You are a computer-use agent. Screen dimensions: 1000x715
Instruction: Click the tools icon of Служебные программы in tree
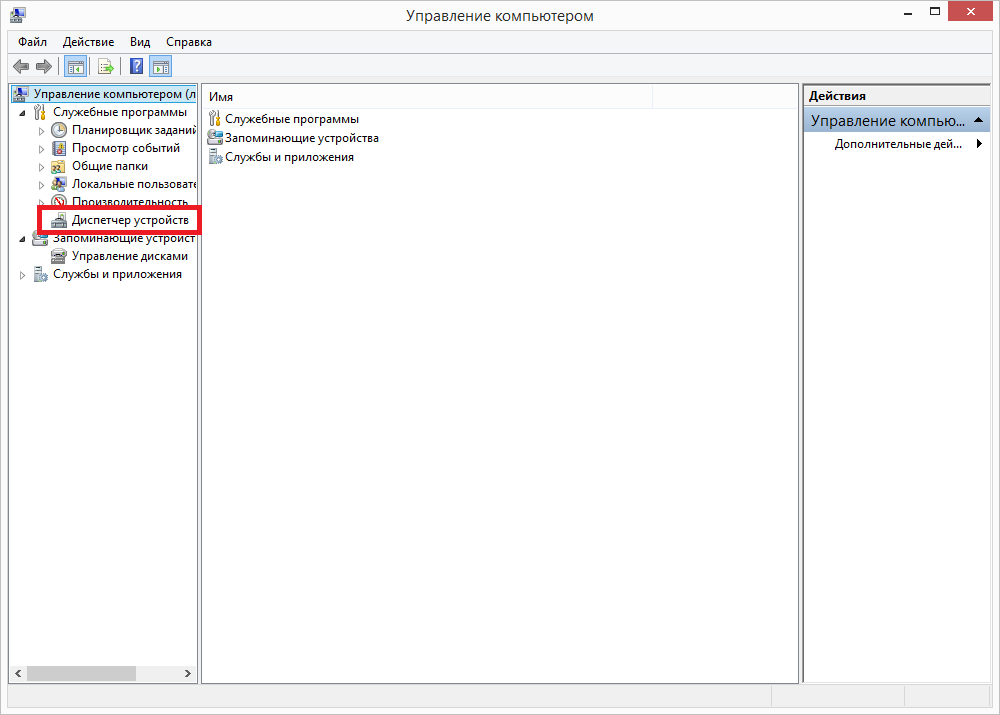coord(40,112)
